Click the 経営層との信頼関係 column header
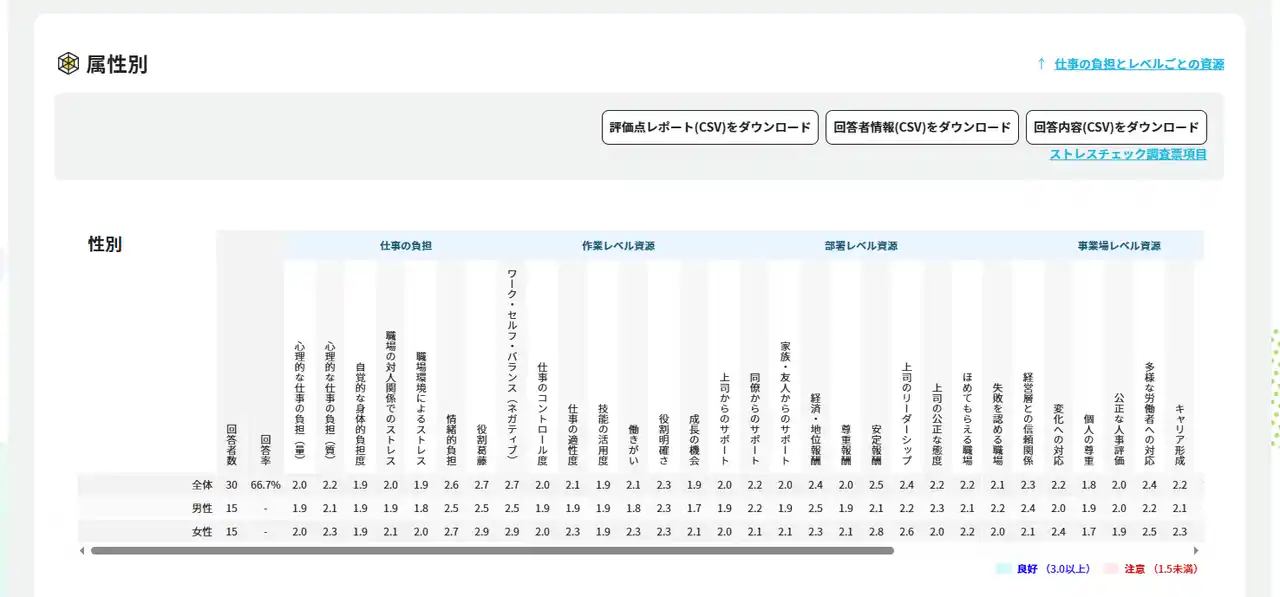The image size is (1280, 597). point(1028,419)
